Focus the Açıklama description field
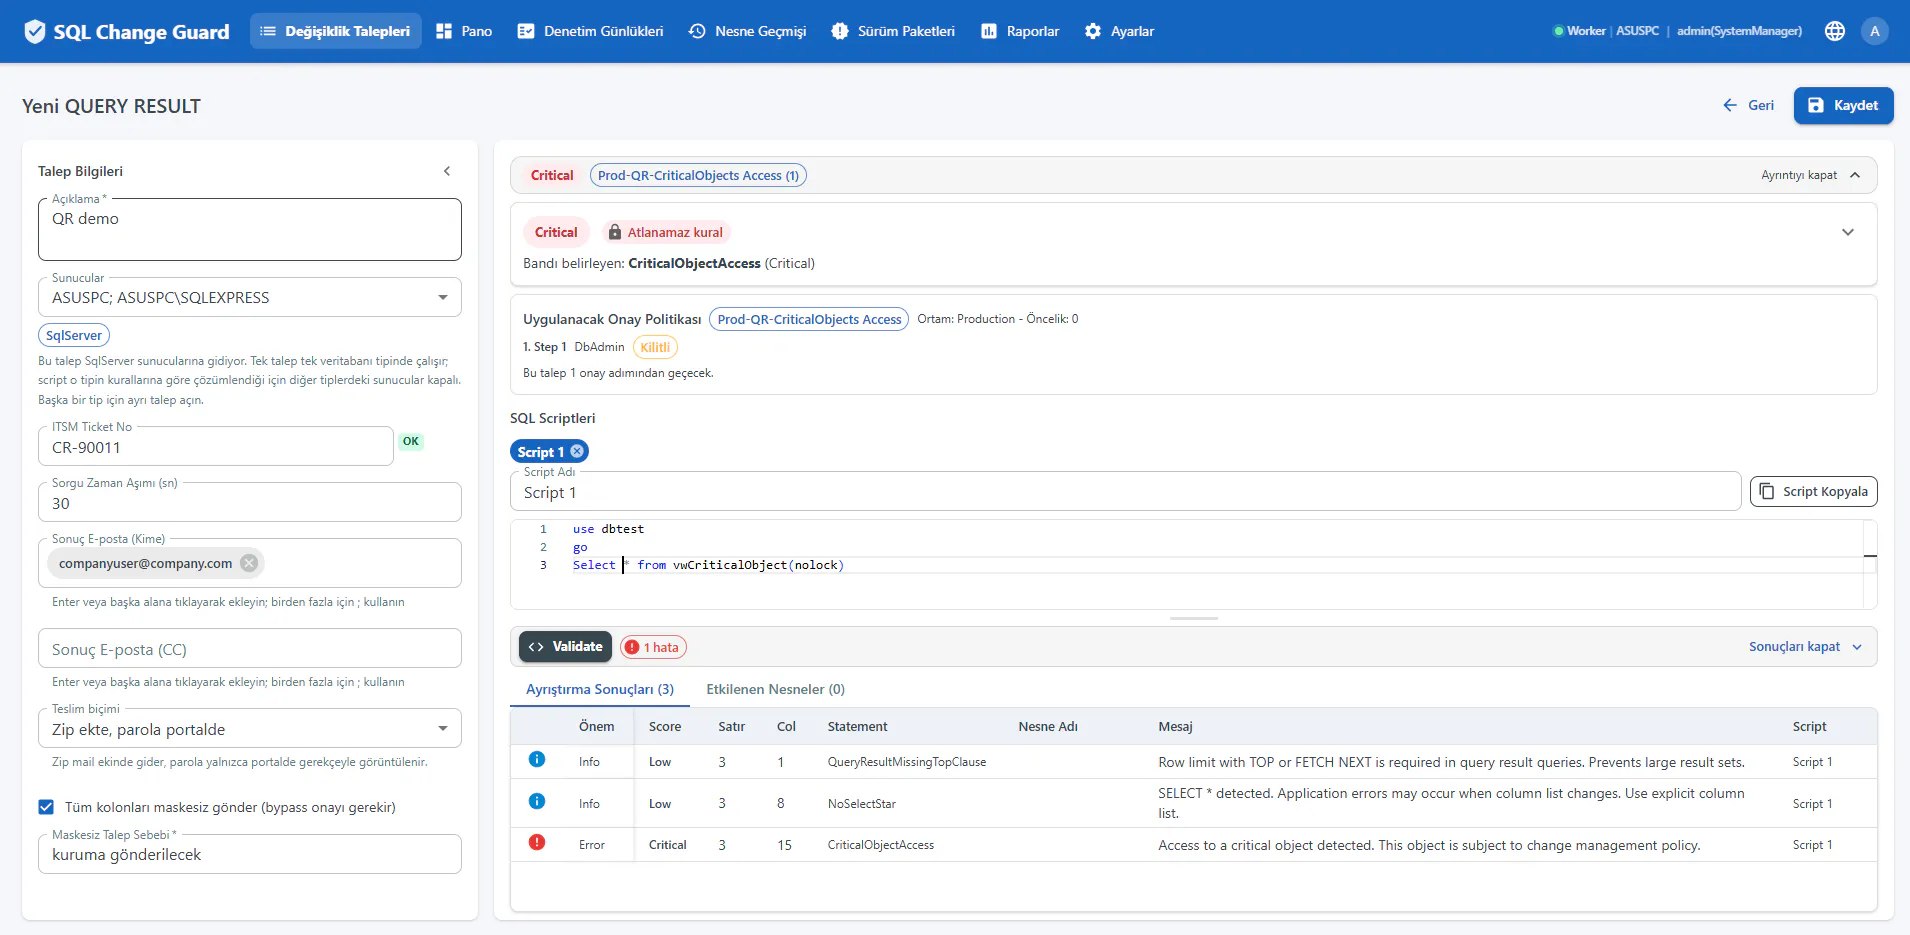 click(250, 229)
